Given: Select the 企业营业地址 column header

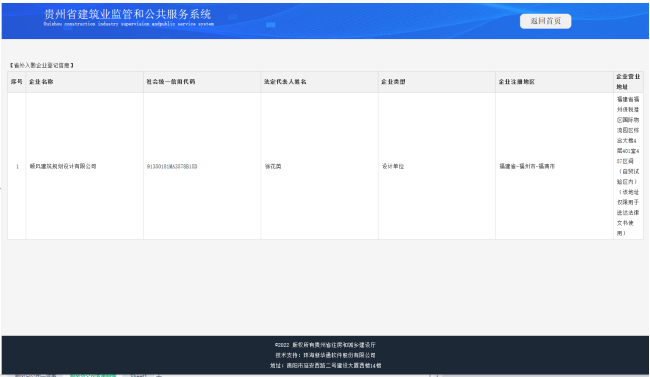Looking at the screenshot, I should [x=628, y=82].
